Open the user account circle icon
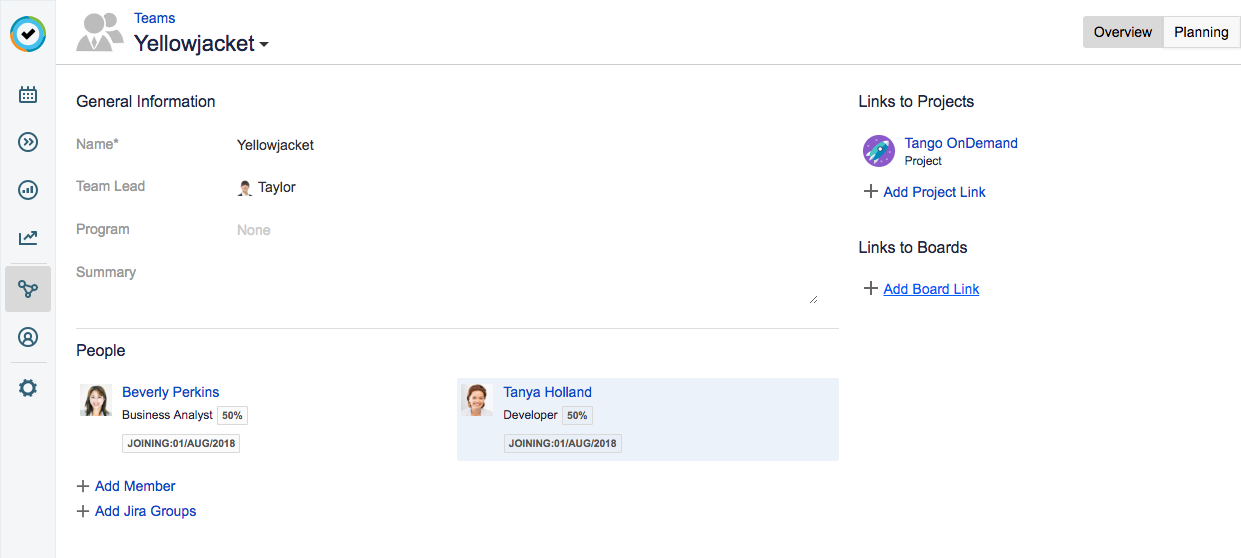Viewport: 1241px width, 558px height. (28, 338)
